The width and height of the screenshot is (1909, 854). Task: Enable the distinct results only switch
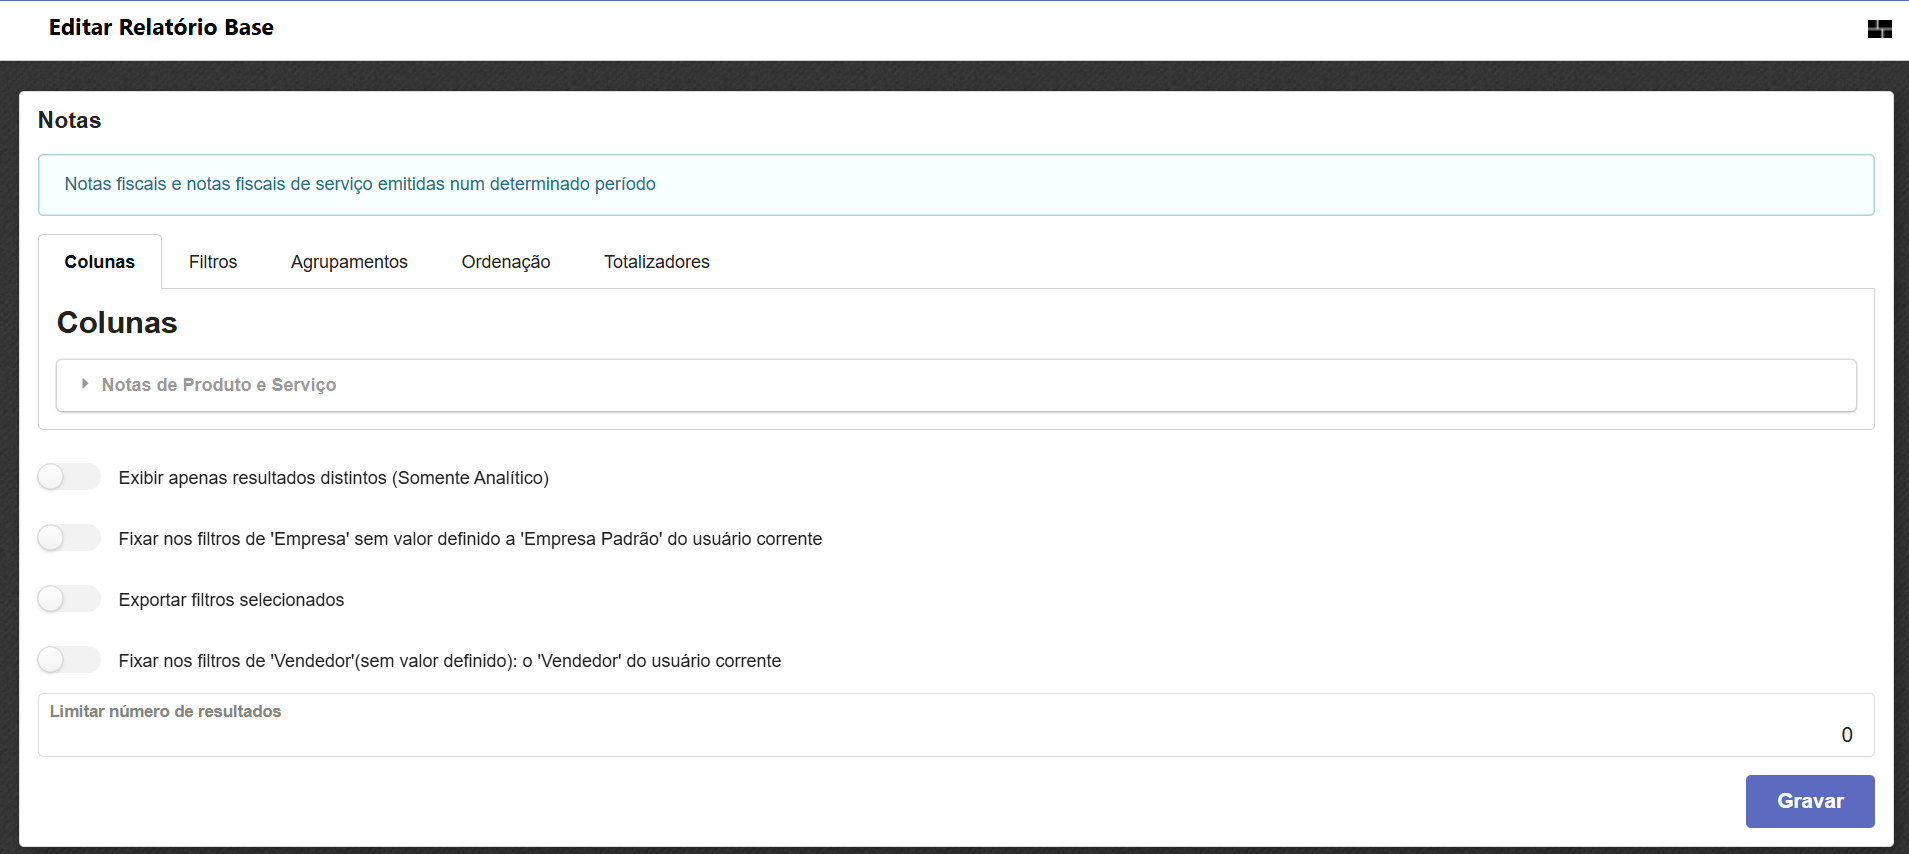click(x=69, y=477)
